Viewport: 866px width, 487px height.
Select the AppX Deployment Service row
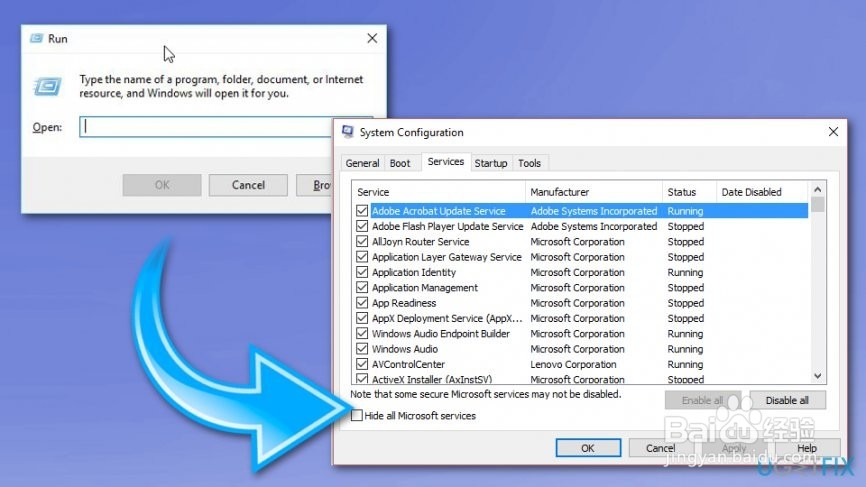click(x=582, y=319)
